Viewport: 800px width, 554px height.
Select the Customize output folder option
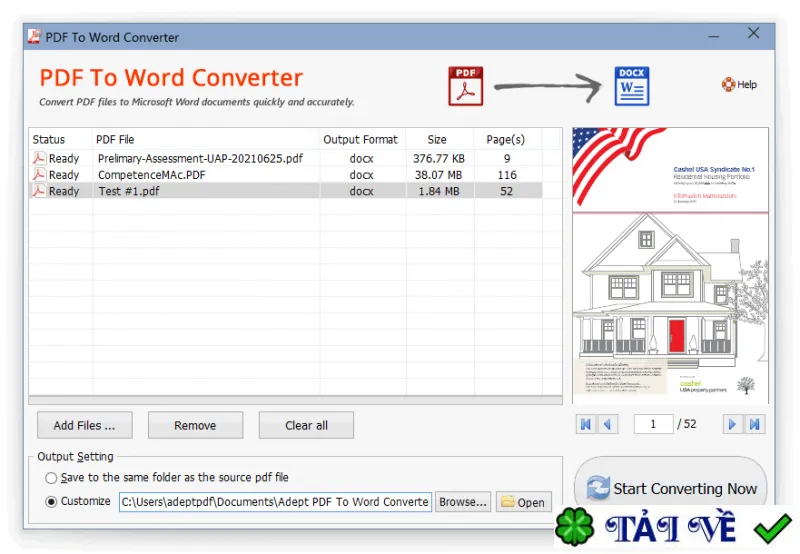51,501
